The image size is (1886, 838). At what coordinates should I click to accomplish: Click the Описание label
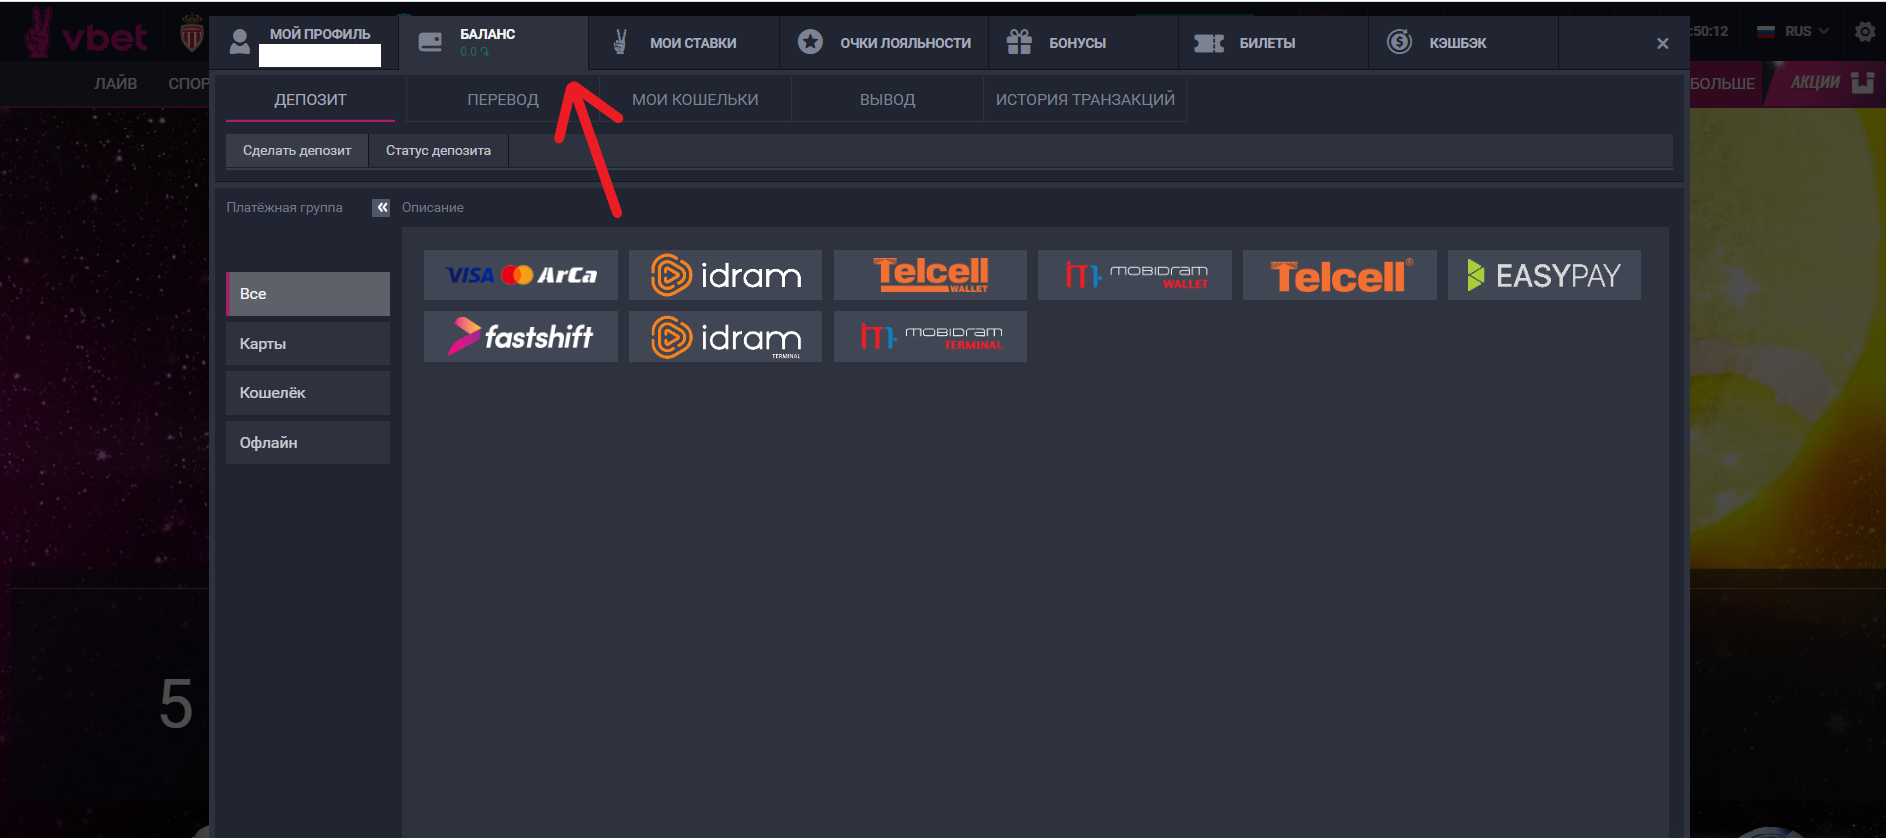[x=432, y=207]
